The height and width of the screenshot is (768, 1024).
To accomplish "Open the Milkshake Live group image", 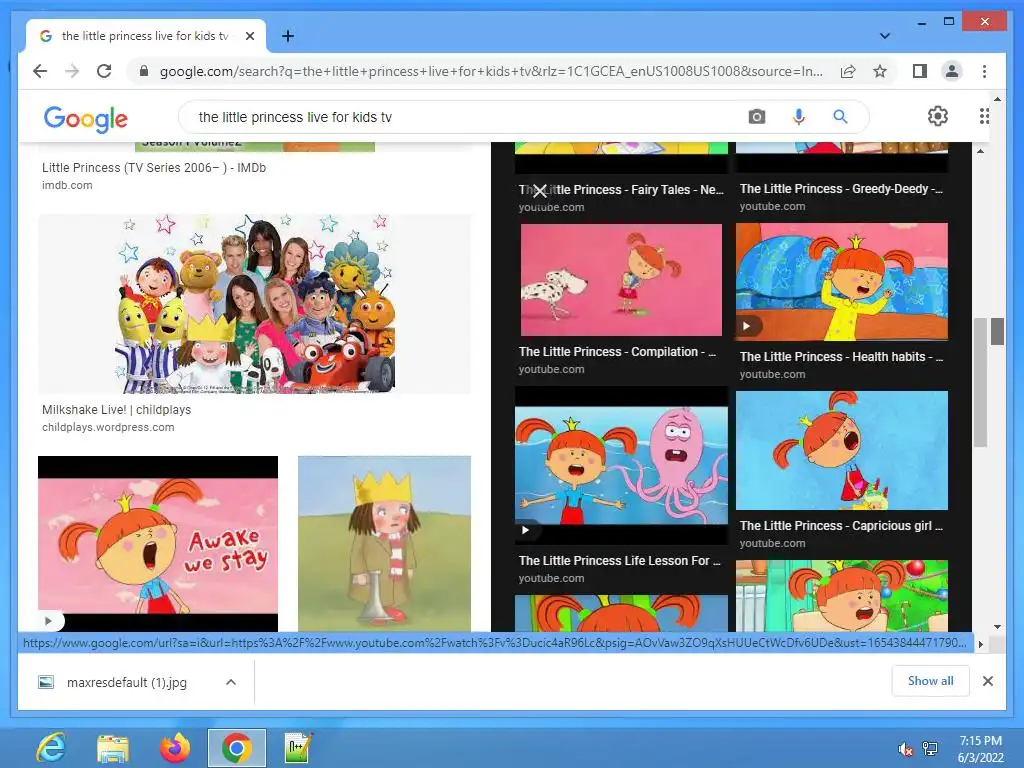I will click(255, 304).
